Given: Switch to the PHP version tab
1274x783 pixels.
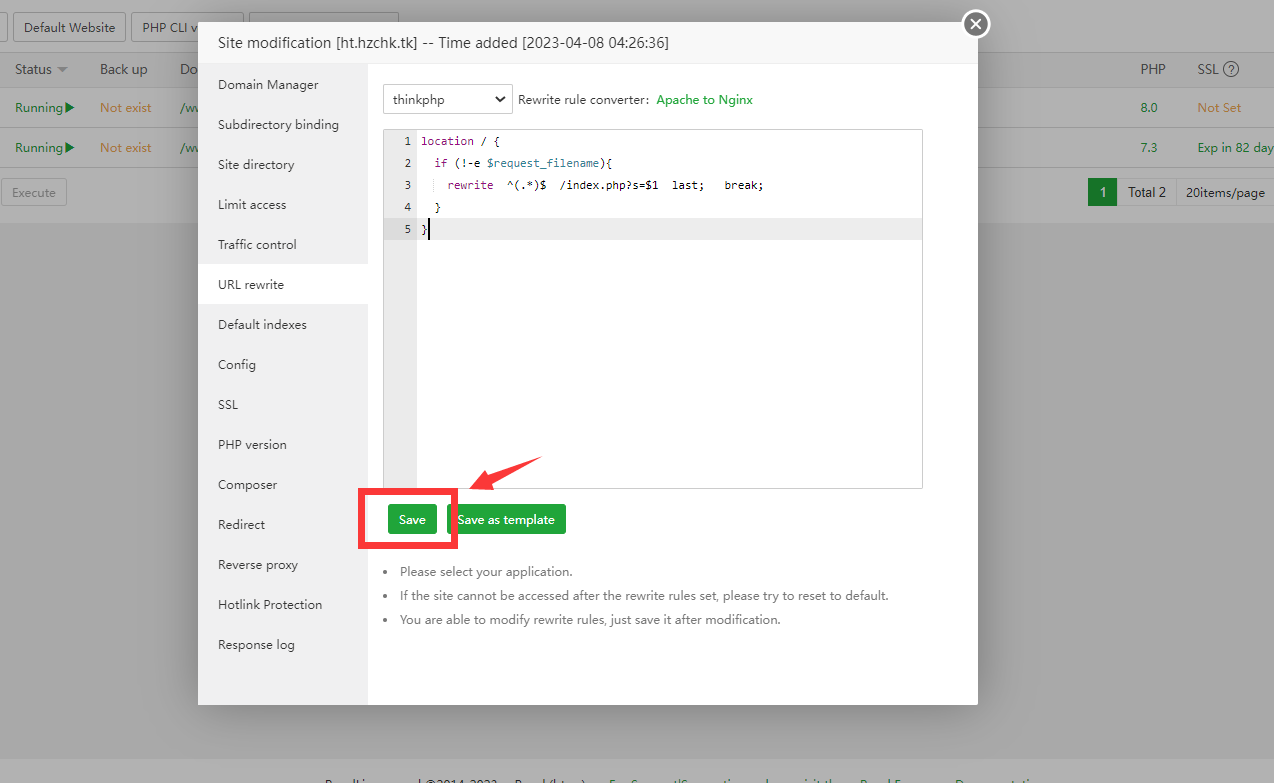Looking at the screenshot, I should (x=252, y=445).
